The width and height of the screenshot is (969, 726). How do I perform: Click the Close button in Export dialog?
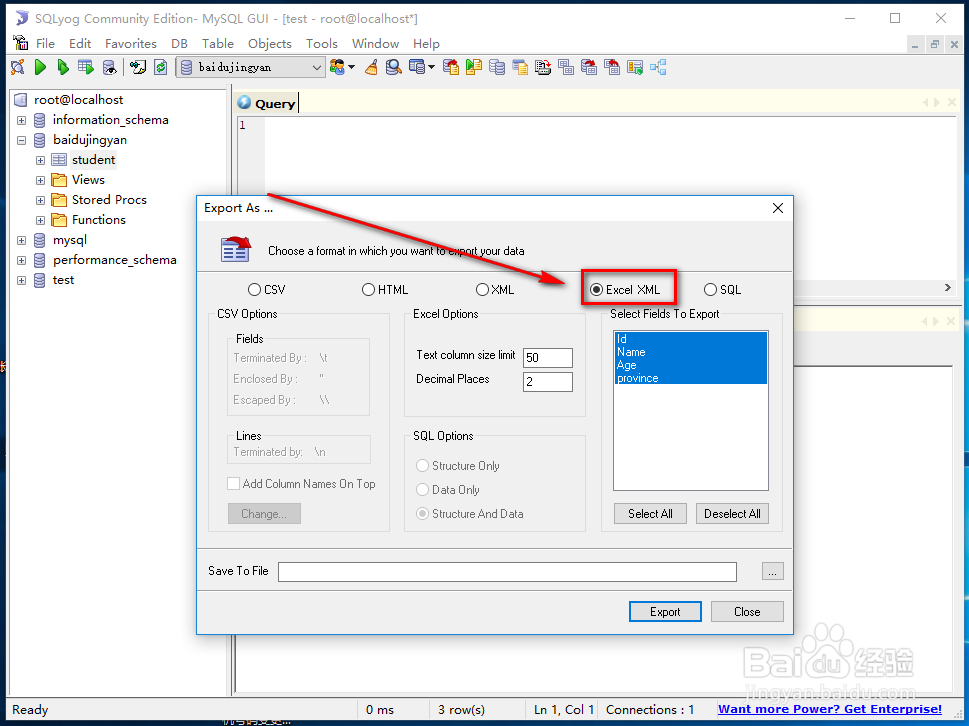[x=747, y=612]
